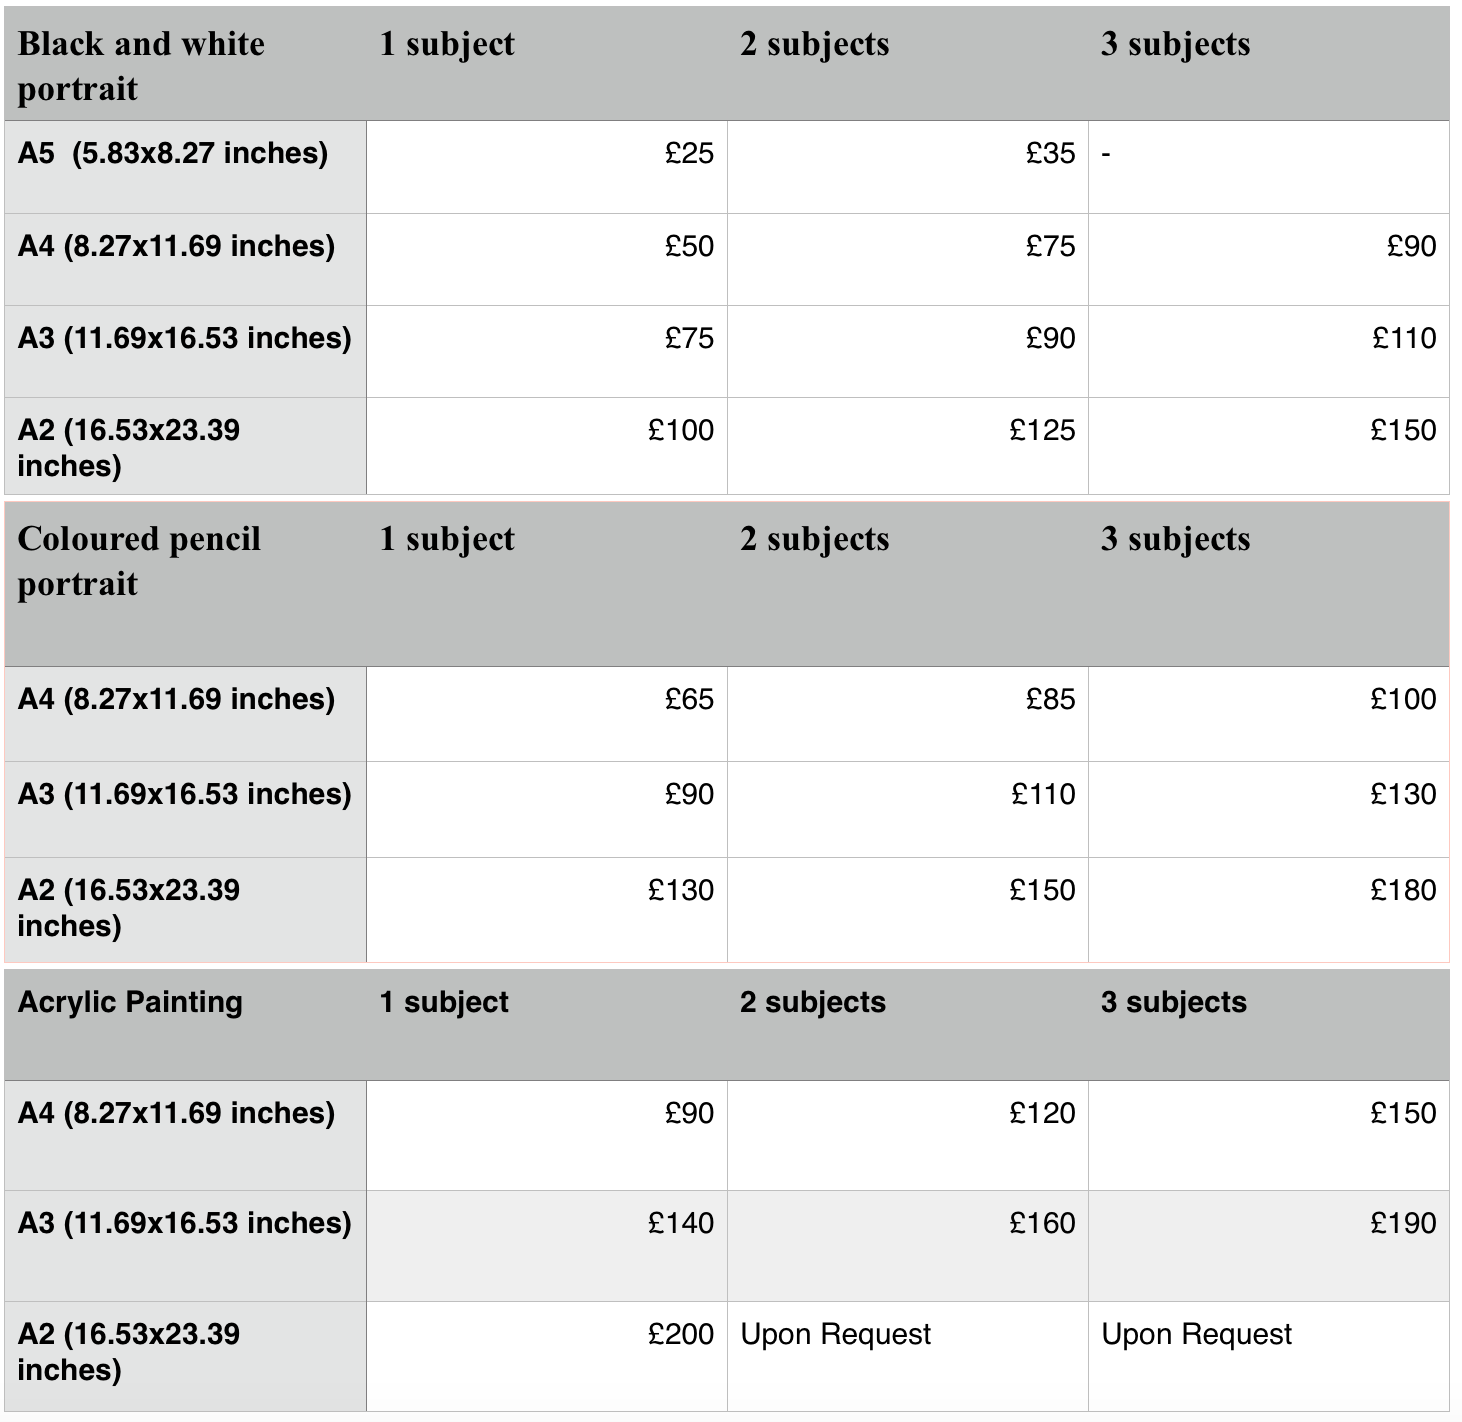The image size is (1462, 1422).
Task: Click acrylic A3 £140 price cell
Action: tap(681, 1223)
